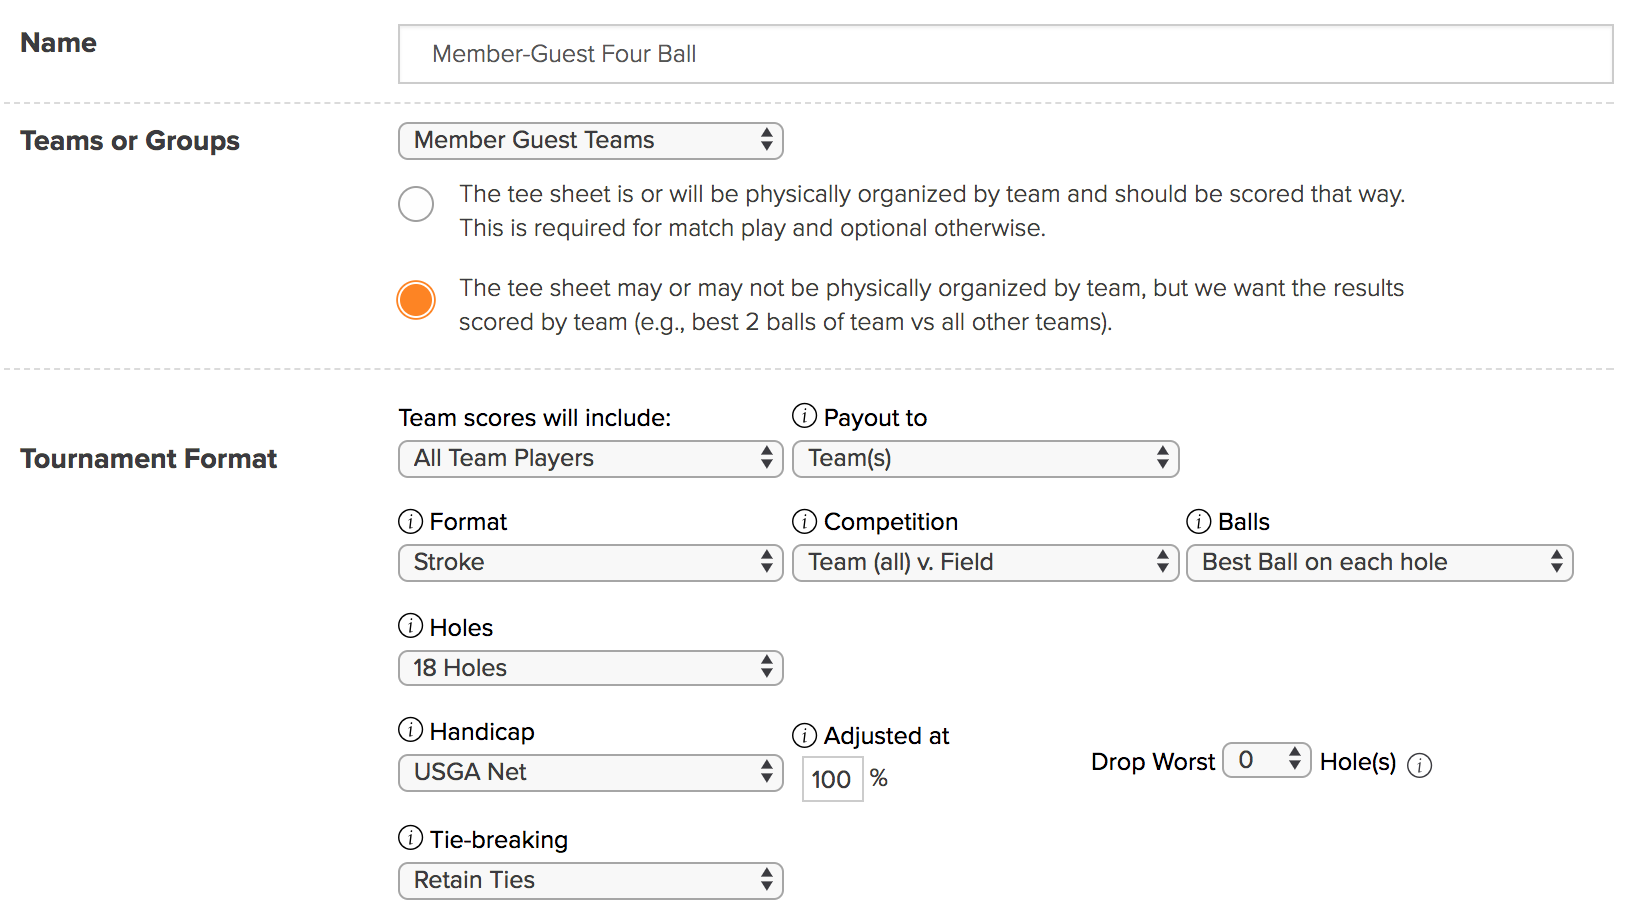The width and height of the screenshot is (1638, 924).
Task: Select the results scored by team radio option
Action: [x=416, y=300]
